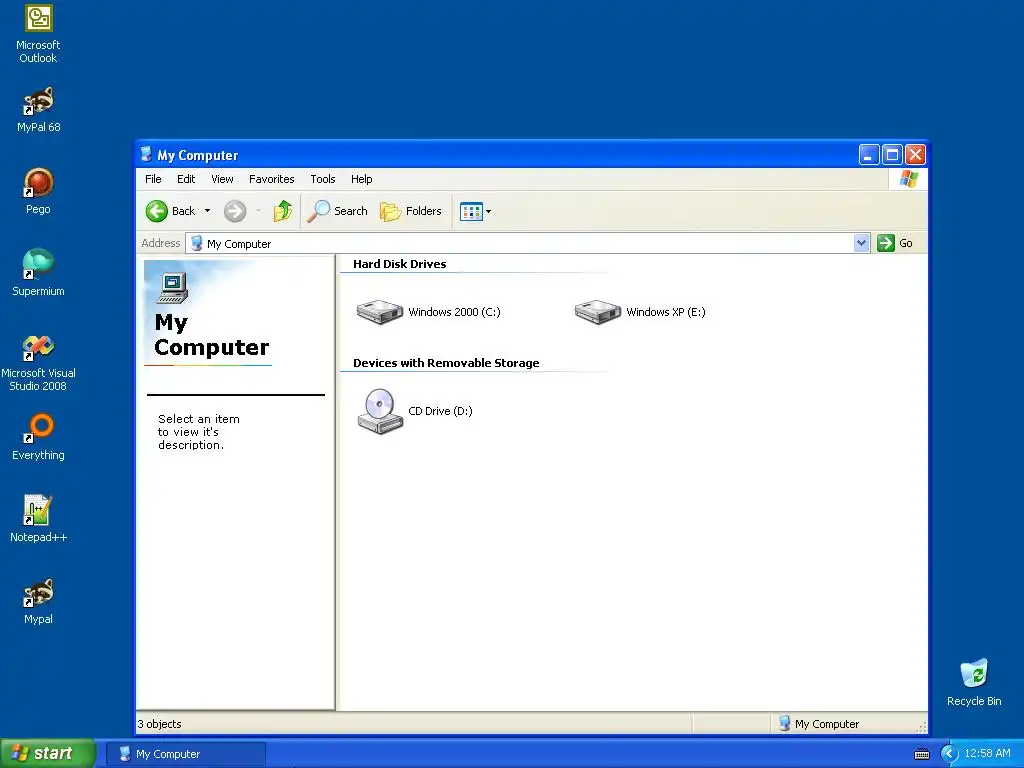
Task: Open the Help menu
Action: [361, 179]
